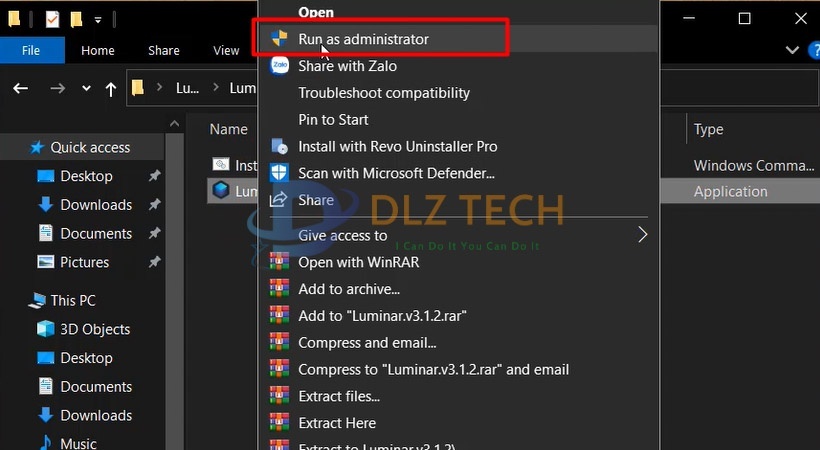Image resolution: width=820 pixels, height=450 pixels.
Task: Click the up arrow to parent folder
Action: 110,88
